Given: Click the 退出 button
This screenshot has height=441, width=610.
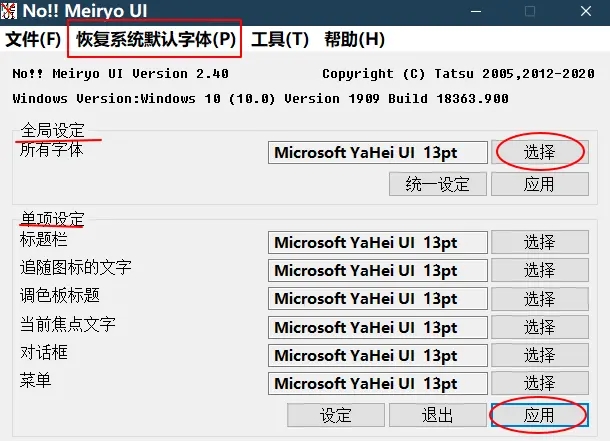Looking at the screenshot, I should (438, 415).
